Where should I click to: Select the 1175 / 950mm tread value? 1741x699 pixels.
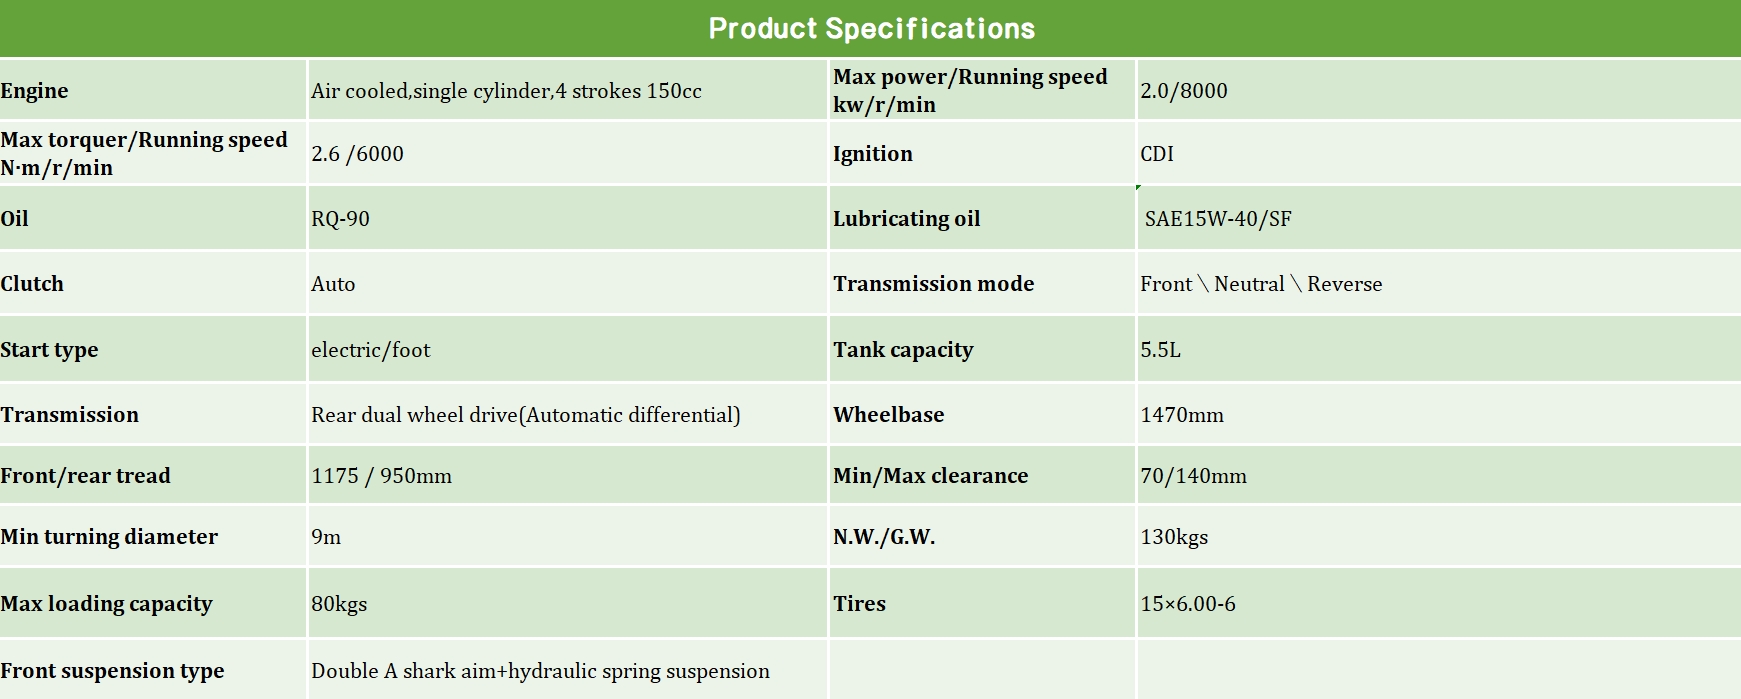pos(381,476)
